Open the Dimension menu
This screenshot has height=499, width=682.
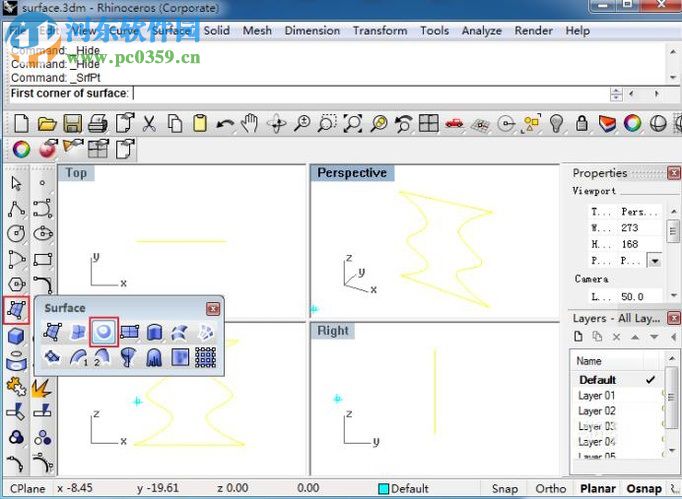(x=312, y=30)
